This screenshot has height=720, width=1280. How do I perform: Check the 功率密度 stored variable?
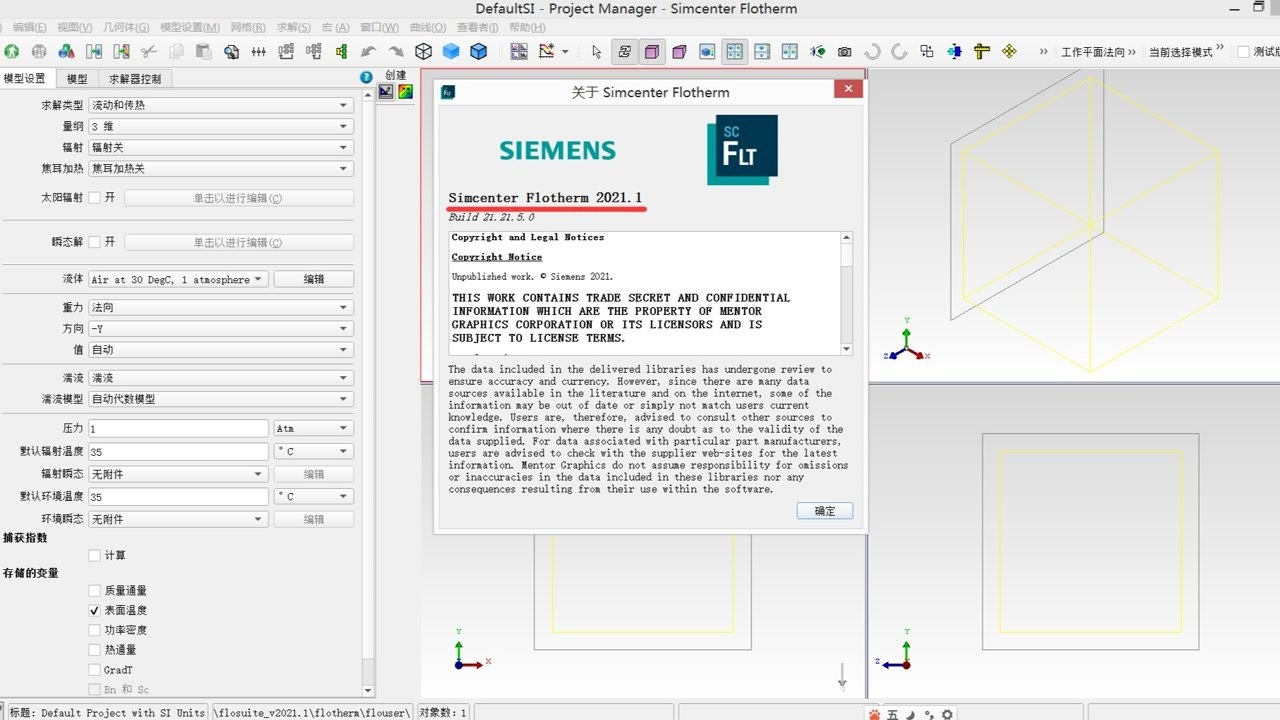click(93, 629)
